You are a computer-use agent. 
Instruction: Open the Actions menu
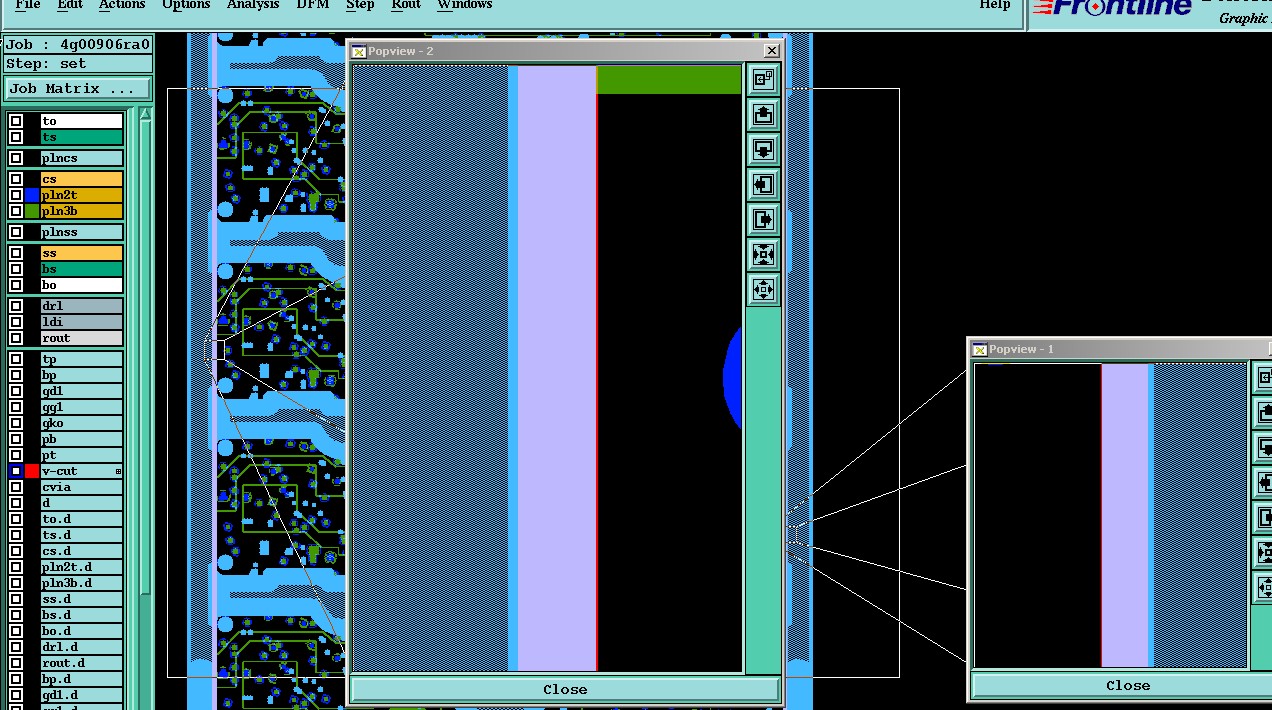point(122,5)
